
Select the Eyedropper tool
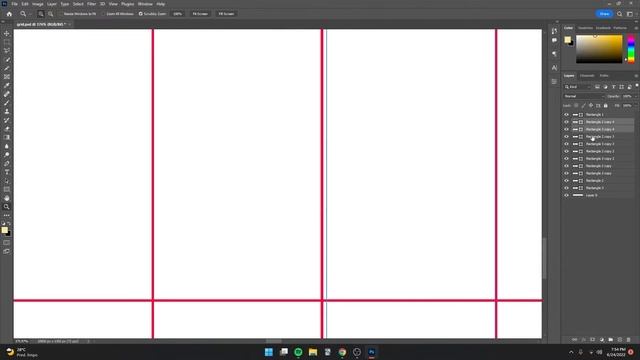click(x=7, y=85)
